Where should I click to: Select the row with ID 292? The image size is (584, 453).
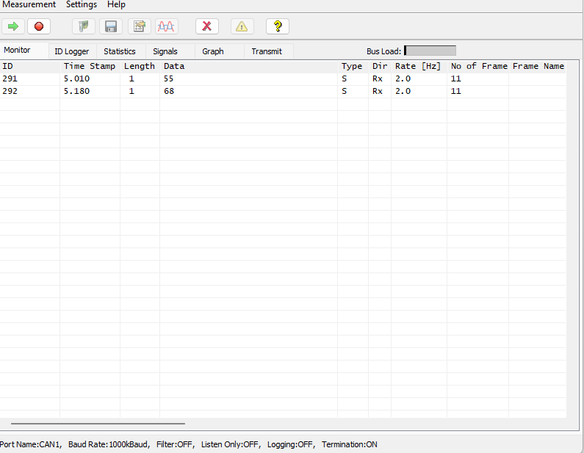283,91
